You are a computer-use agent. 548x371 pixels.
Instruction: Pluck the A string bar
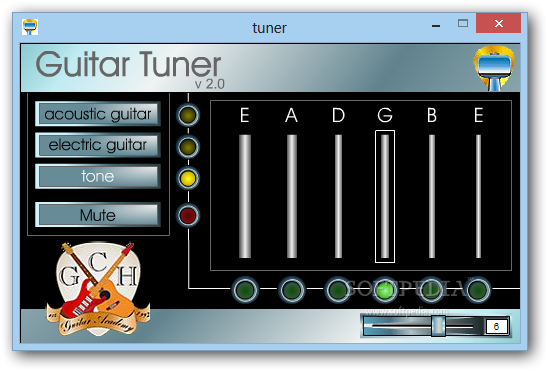[x=291, y=196]
